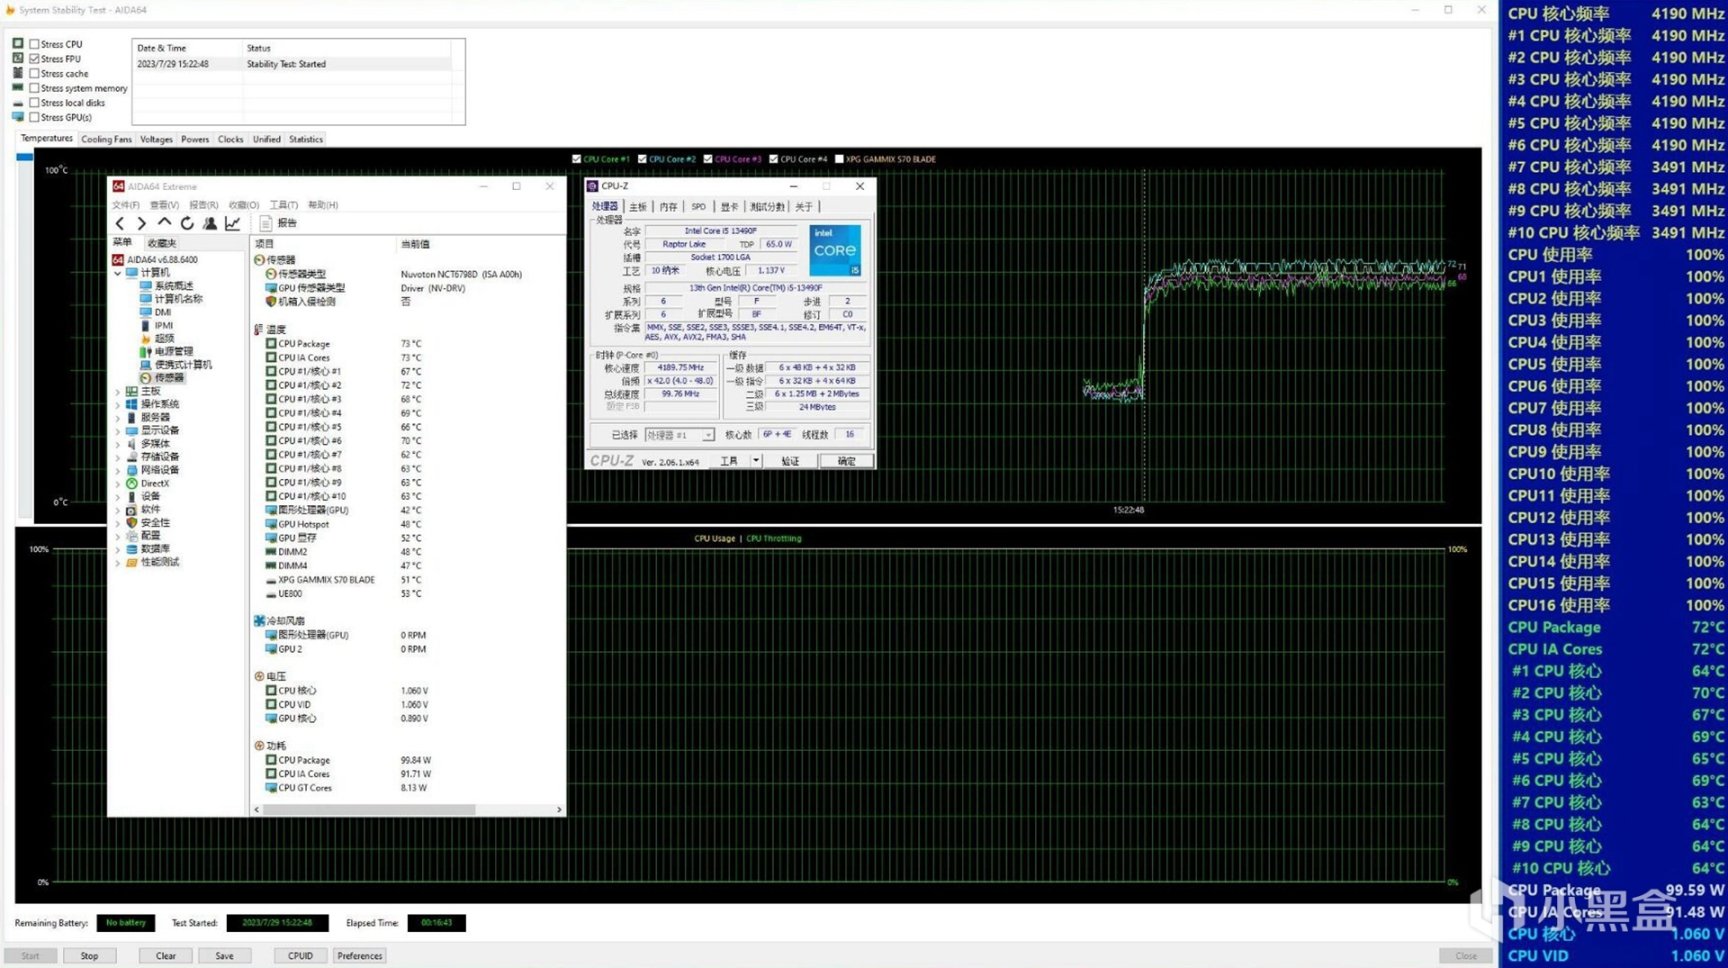Image resolution: width=1728 pixels, height=968 pixels.
Task: Open the 工具 dropdown arrow in CPU-Z
Action: (x=756, y=461)
